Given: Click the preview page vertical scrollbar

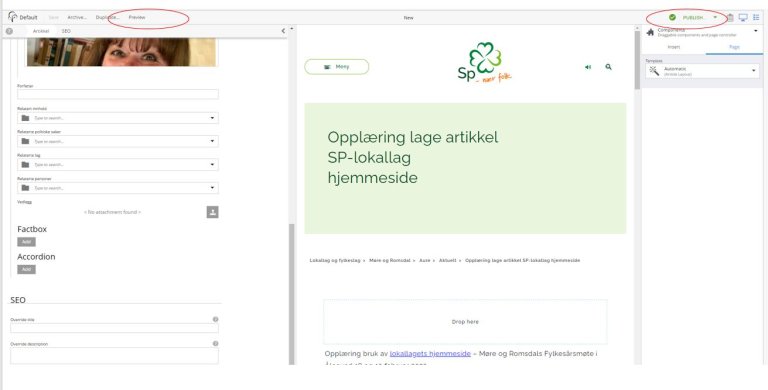Looking at the screenshot, I should point(637,59).
